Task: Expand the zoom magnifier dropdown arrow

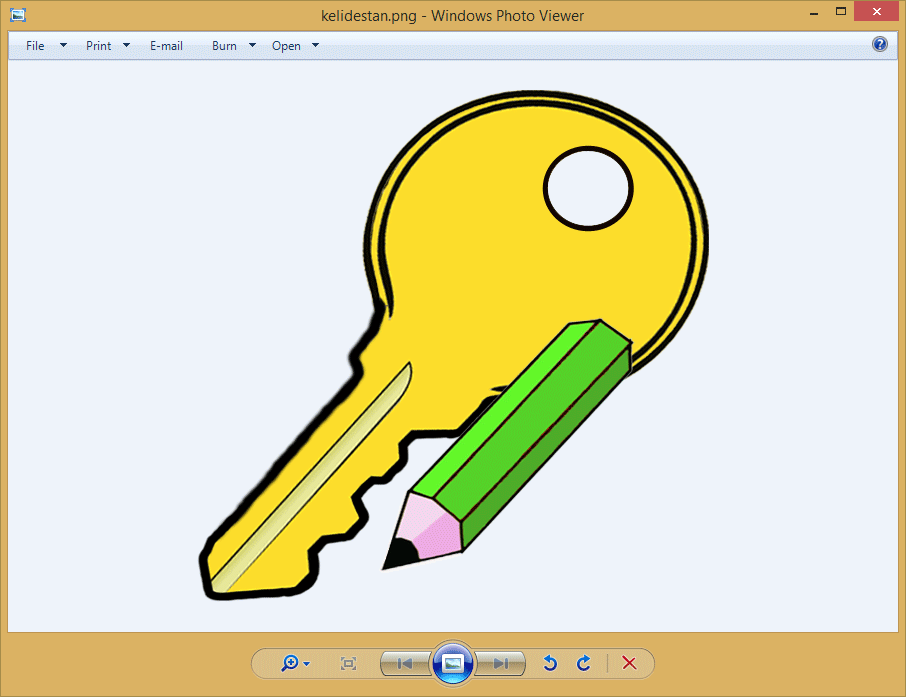Action: [x=306, y=663]
